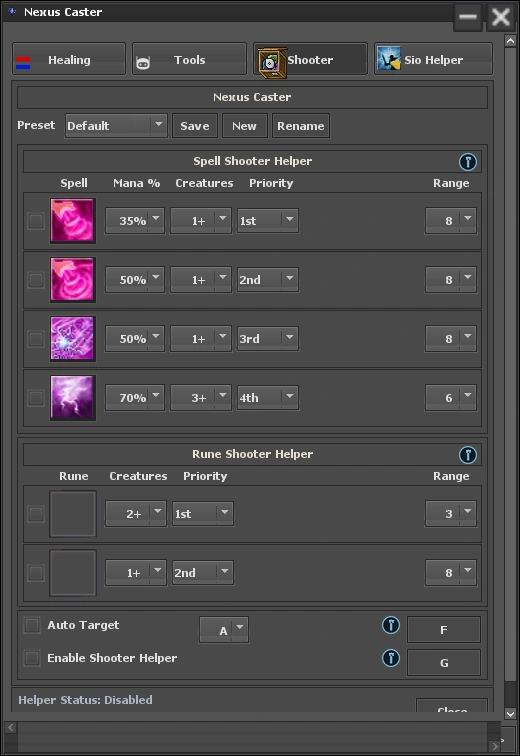This screenshot has height=756, width=520.
Task: Open the Preset Default dropdown
Action: (x=116, y=126)
